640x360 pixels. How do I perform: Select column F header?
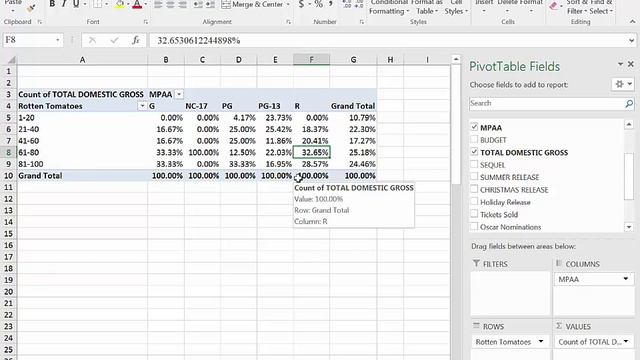[x=311, y=60]
